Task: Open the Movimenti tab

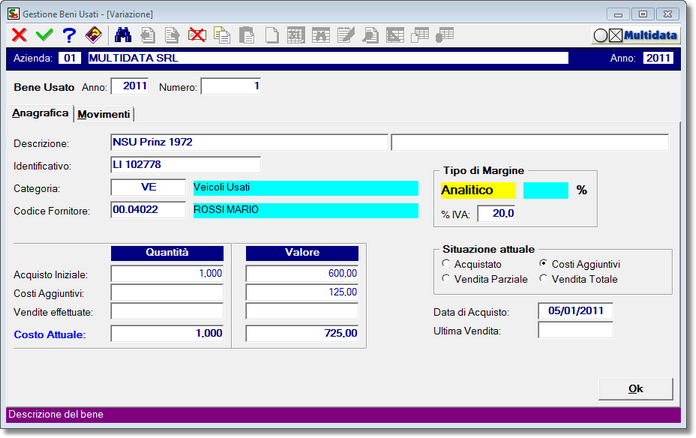Action: (104, 114)
